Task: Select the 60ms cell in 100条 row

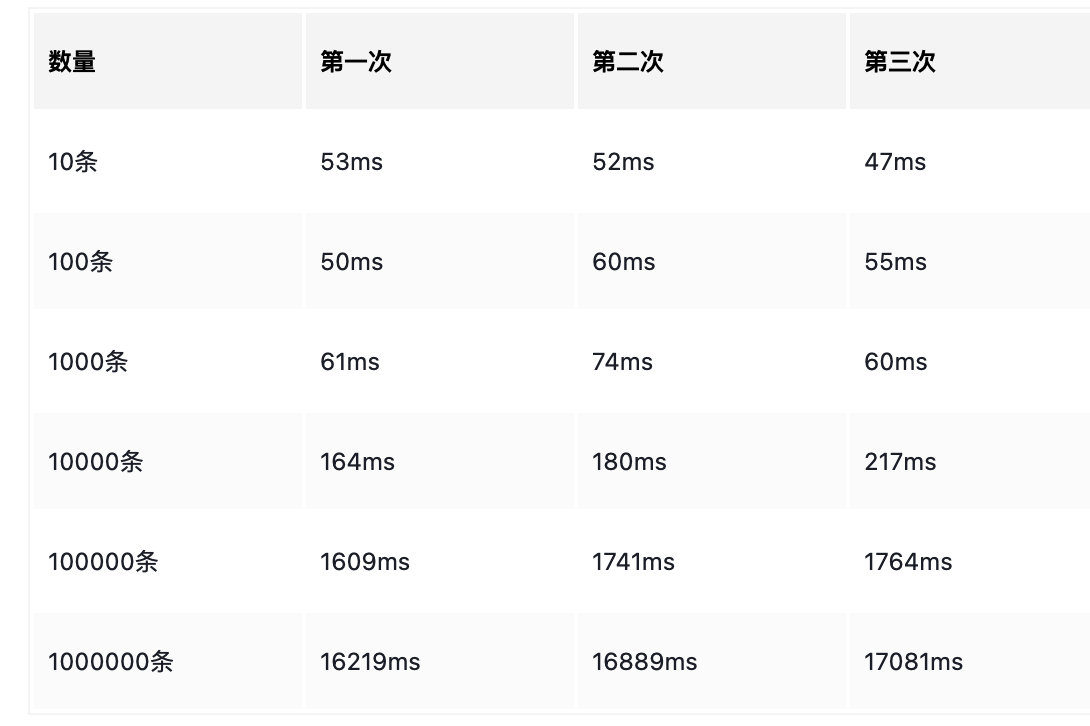Action: click(712, 261)
